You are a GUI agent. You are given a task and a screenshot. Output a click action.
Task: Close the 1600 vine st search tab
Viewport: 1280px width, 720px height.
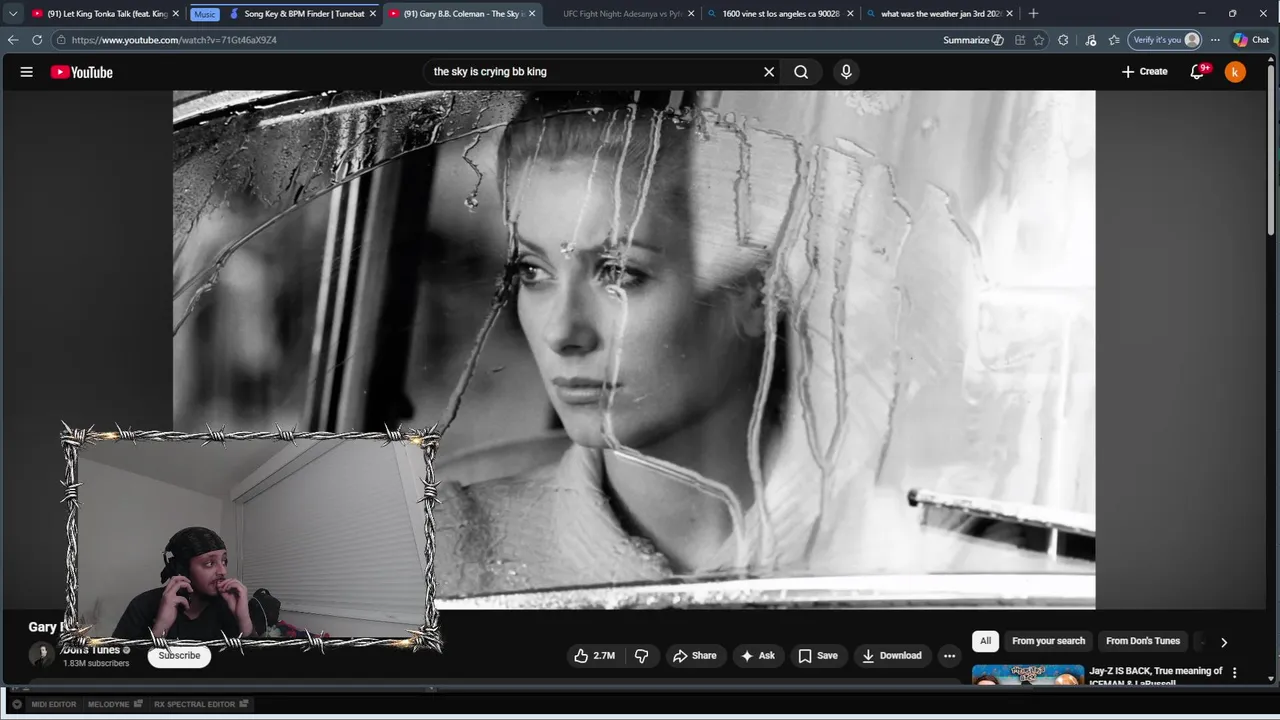click(850, 14)
